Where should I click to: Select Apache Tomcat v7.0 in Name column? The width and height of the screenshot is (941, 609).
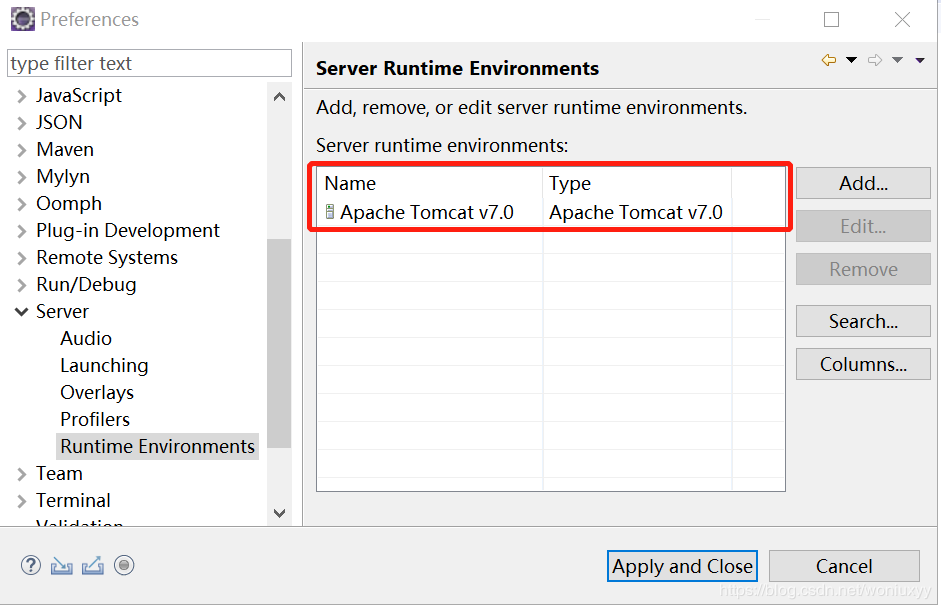(x=427, y=212)
